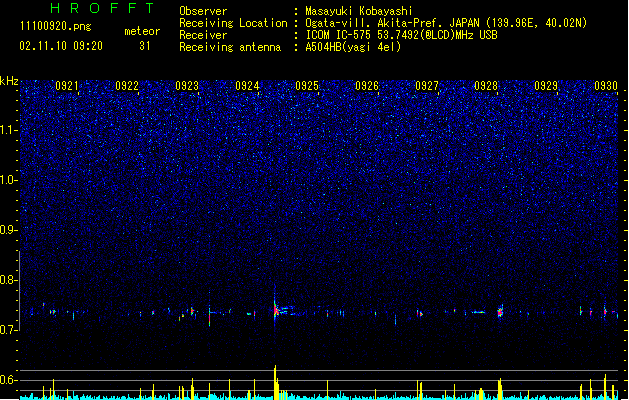Click the 0930 time marker
Viewport: 629px width, 400px height.
[x=606, y=86]
